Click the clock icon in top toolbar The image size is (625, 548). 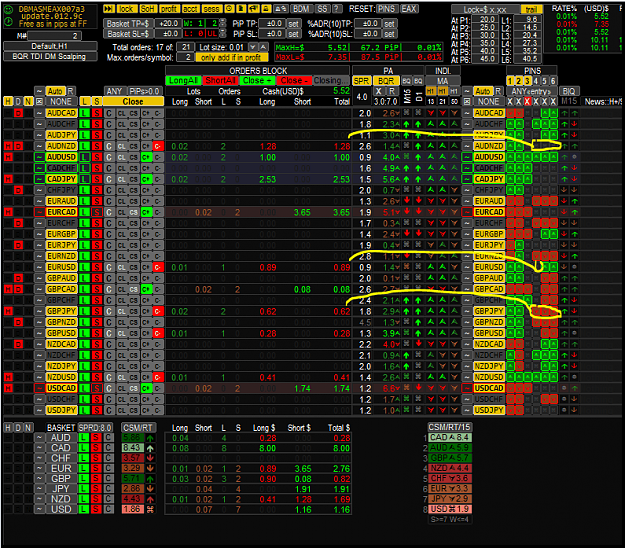pyautogui.click(x=229, y=9)
